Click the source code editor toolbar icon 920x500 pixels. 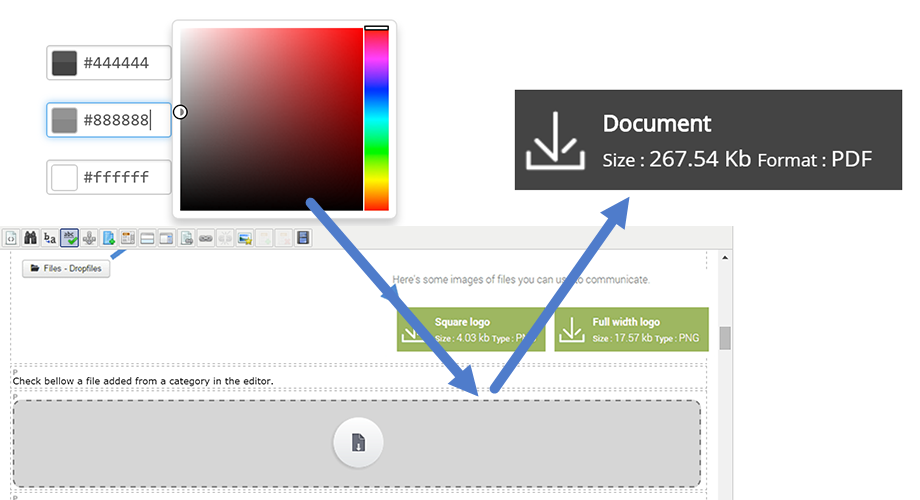pos(10,238)
